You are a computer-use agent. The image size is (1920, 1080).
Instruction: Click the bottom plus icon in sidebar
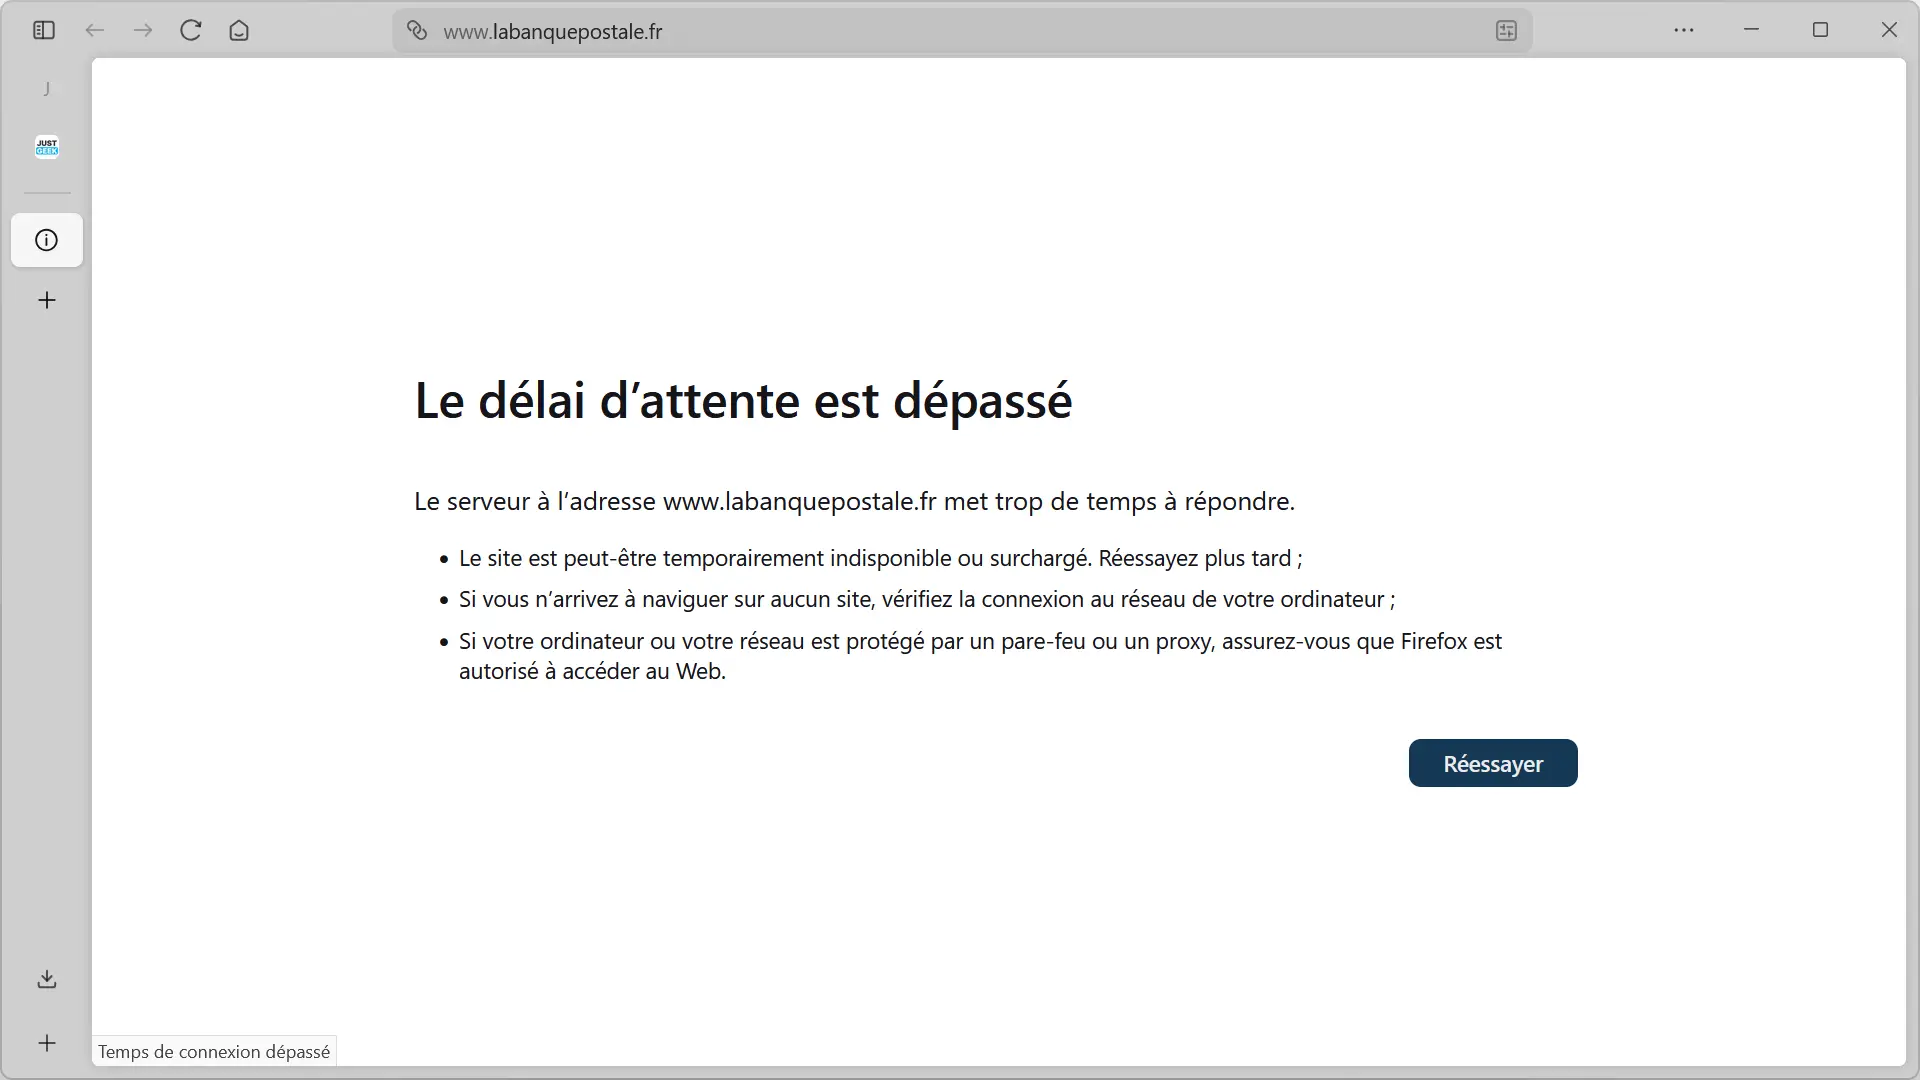(47, 1043)
